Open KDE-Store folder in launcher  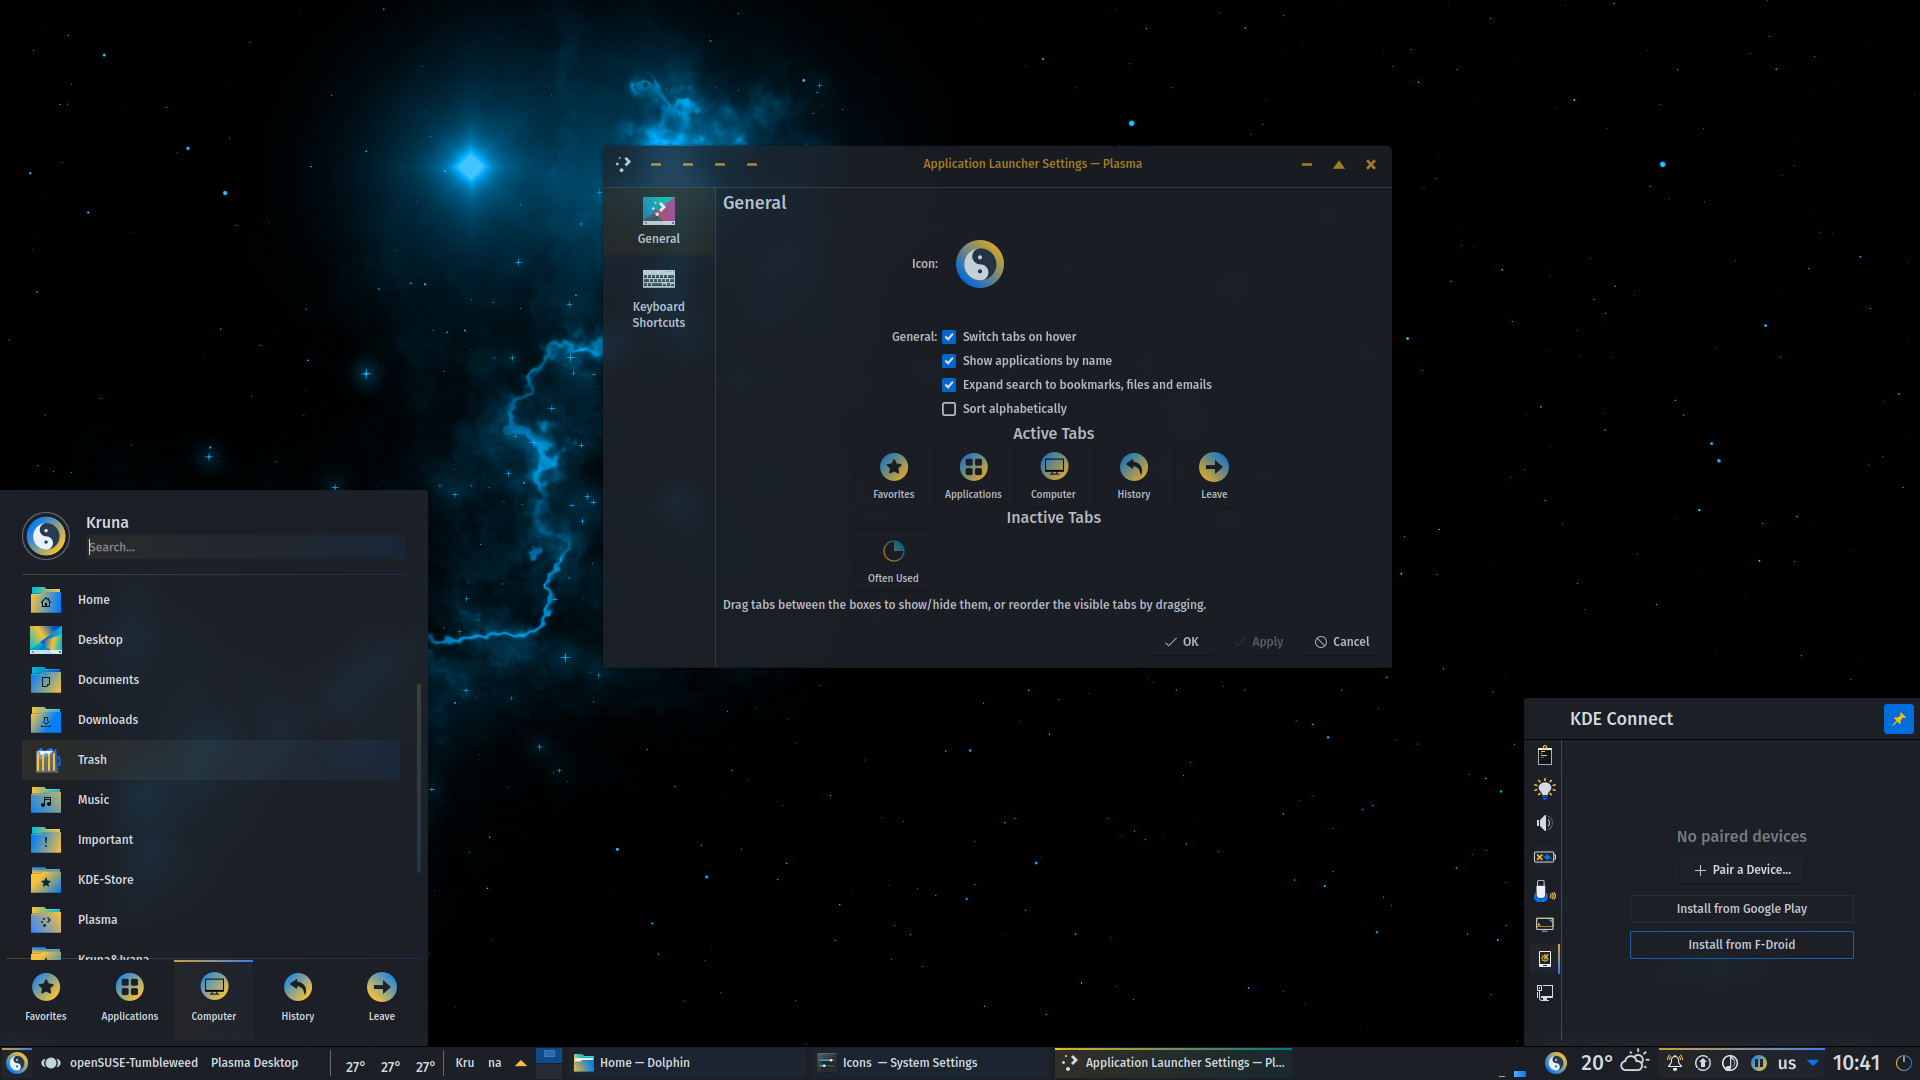211,880
